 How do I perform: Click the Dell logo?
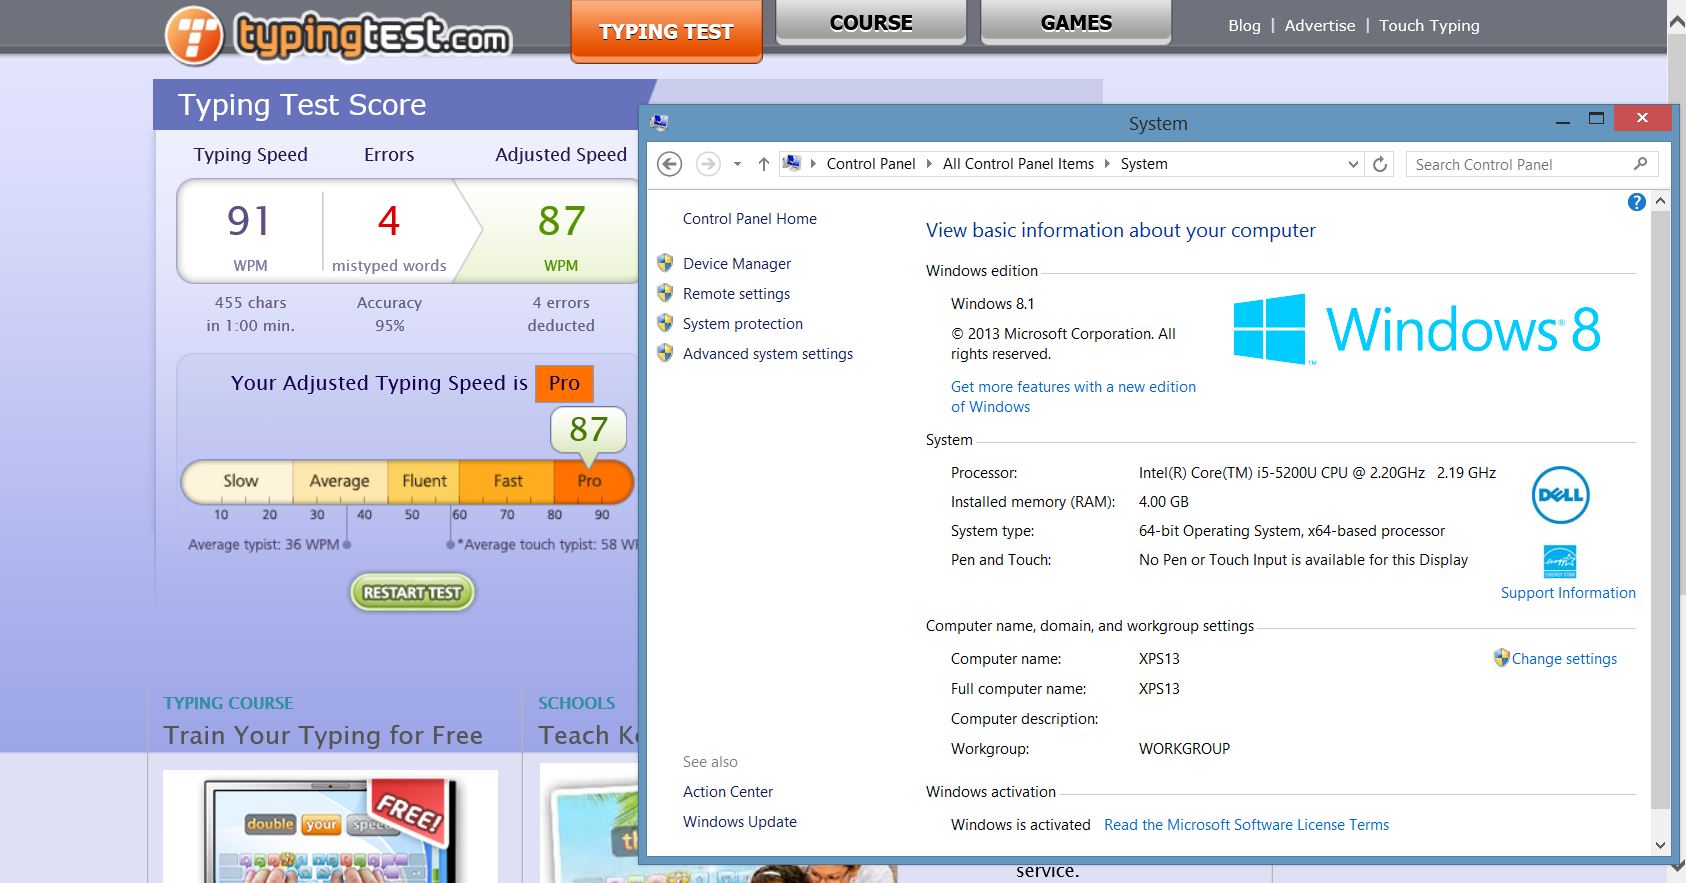1560,495
